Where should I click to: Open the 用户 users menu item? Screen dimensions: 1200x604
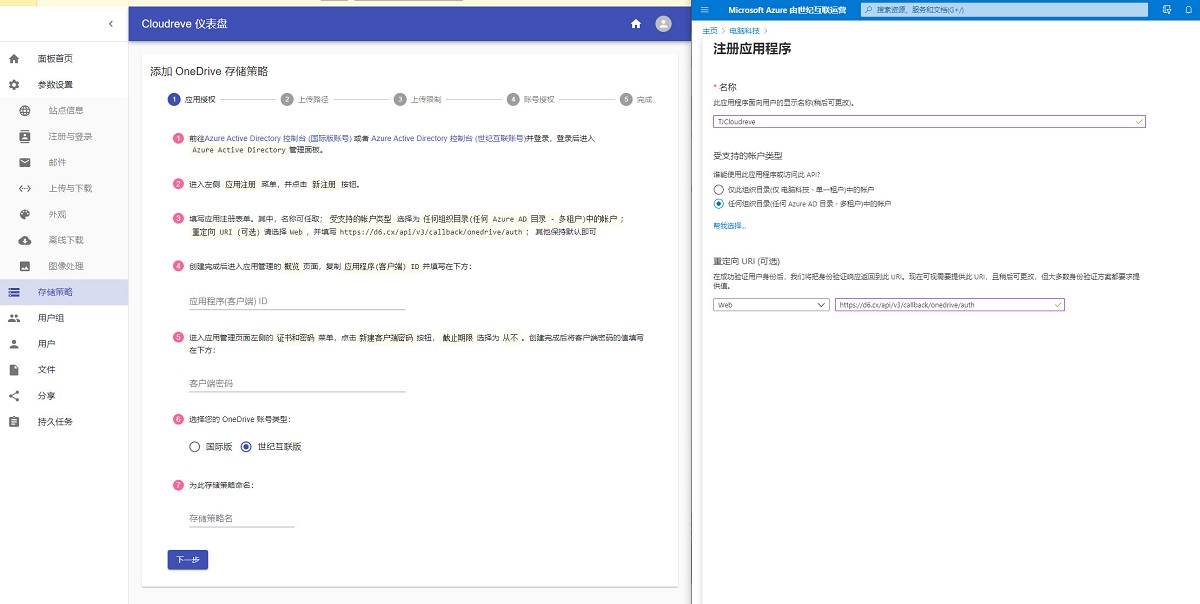[64, 344]
